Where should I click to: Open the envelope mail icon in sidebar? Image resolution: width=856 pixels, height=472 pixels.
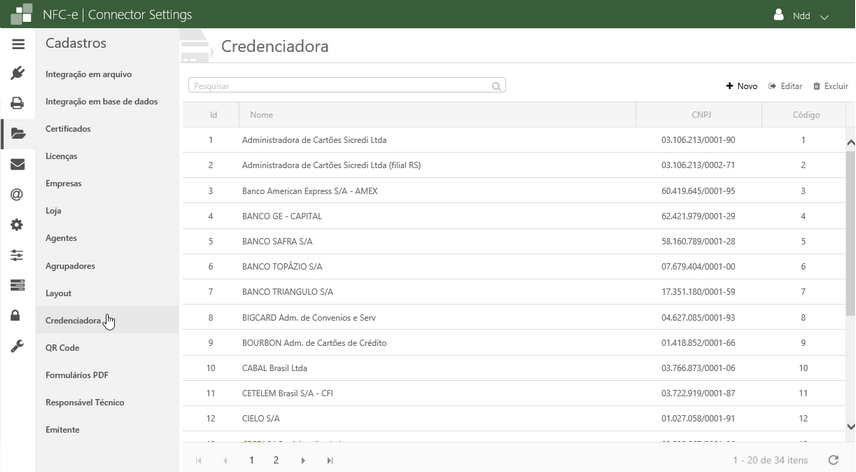tap(17, 164)
